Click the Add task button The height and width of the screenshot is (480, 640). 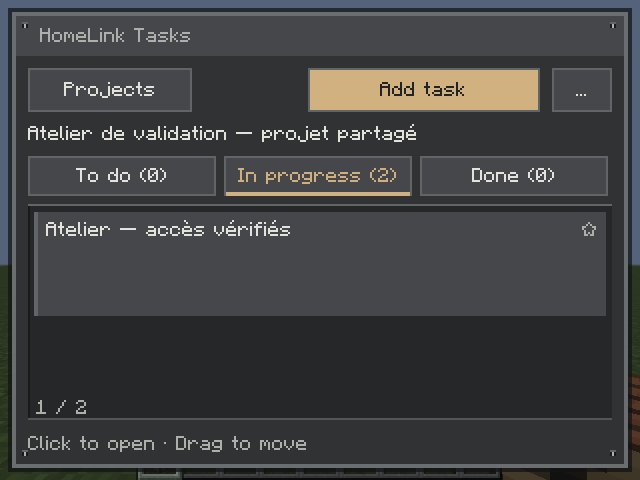tap(424, 90)
